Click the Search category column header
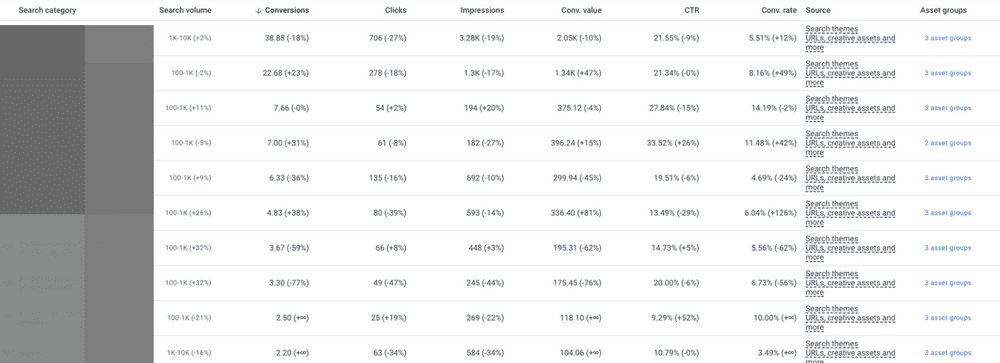 coord(47,11)
